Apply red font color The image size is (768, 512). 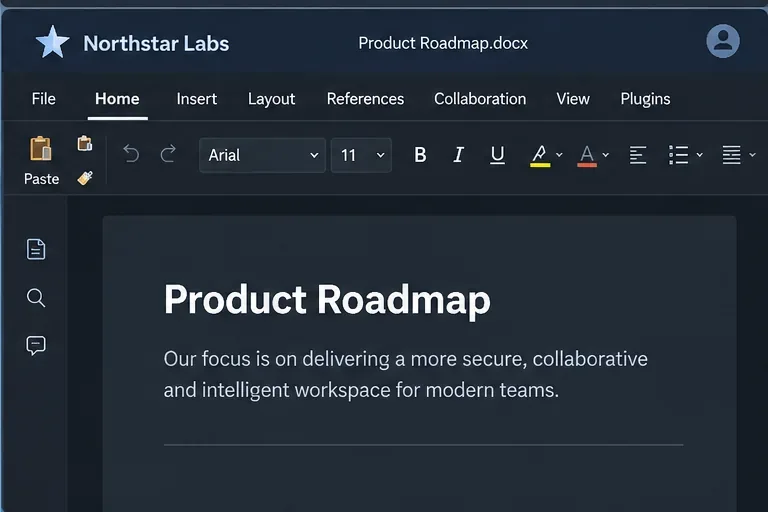pyautogui.click(x=587, y=156)
